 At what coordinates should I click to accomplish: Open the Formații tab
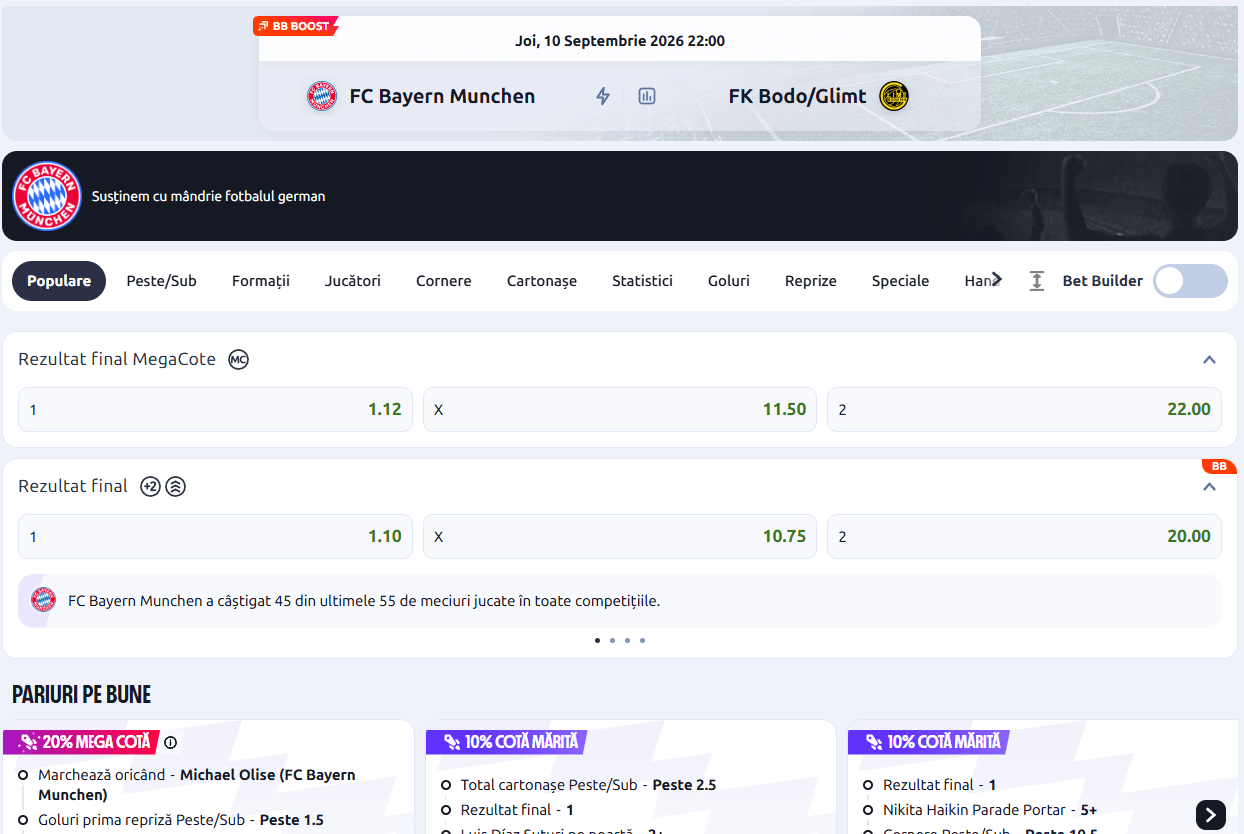[261, 281]
